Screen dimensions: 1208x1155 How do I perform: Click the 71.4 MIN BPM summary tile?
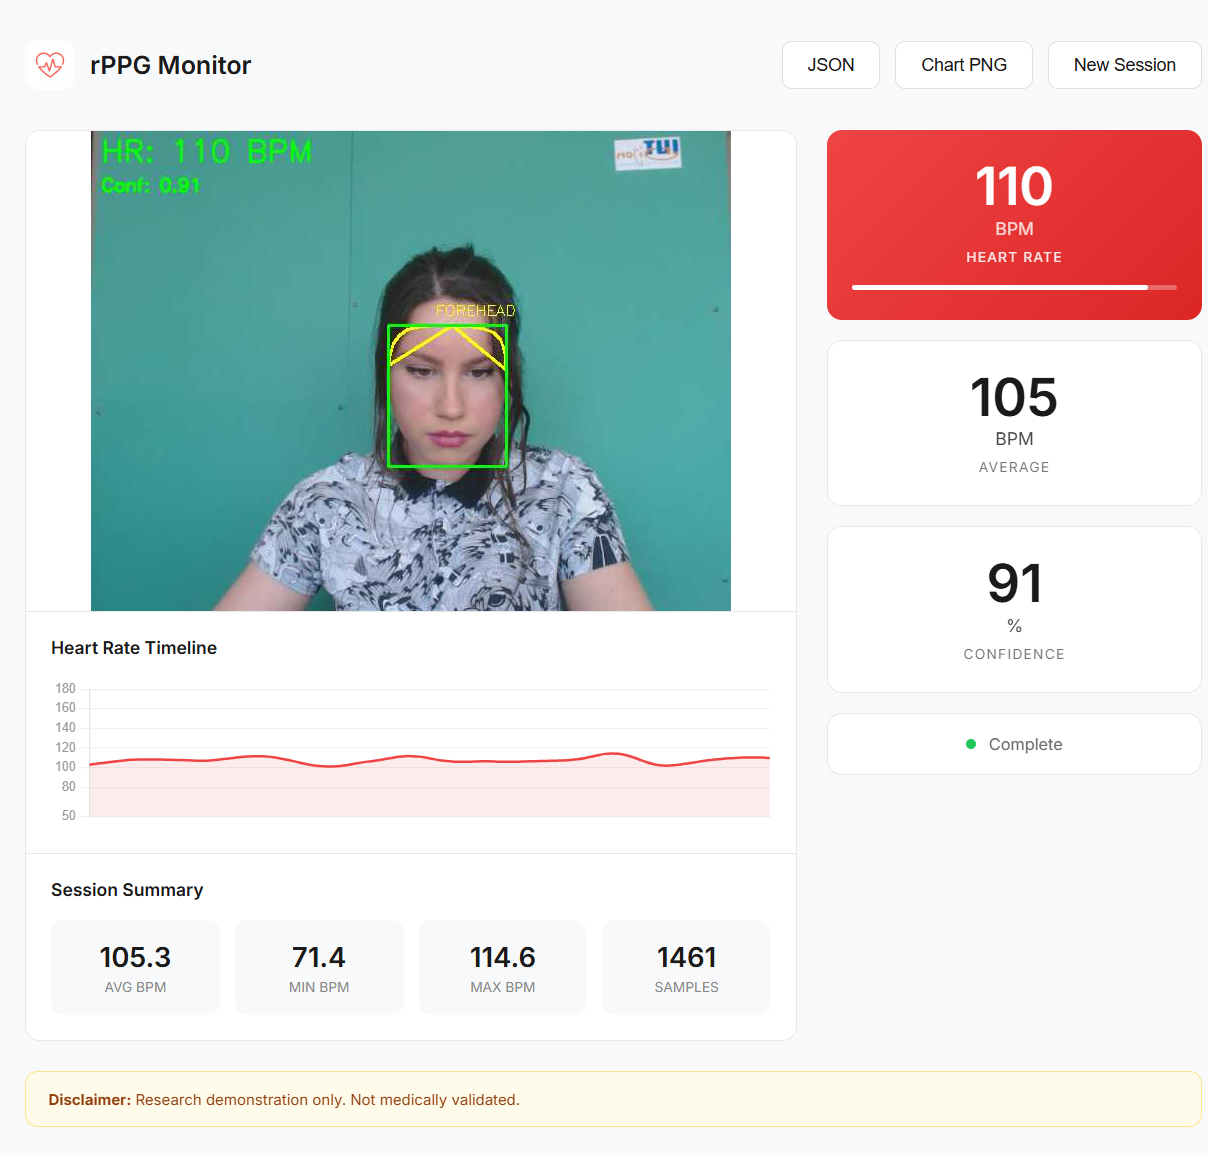click(319, 967)
